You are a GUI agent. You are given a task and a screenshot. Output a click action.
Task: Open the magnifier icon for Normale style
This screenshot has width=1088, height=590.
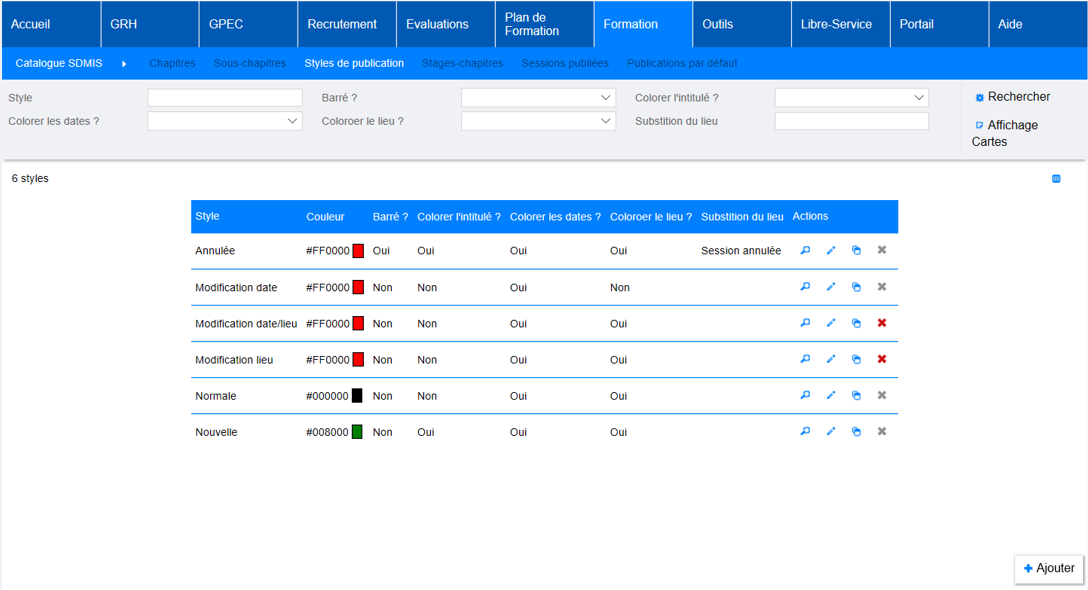coord(805,395)
